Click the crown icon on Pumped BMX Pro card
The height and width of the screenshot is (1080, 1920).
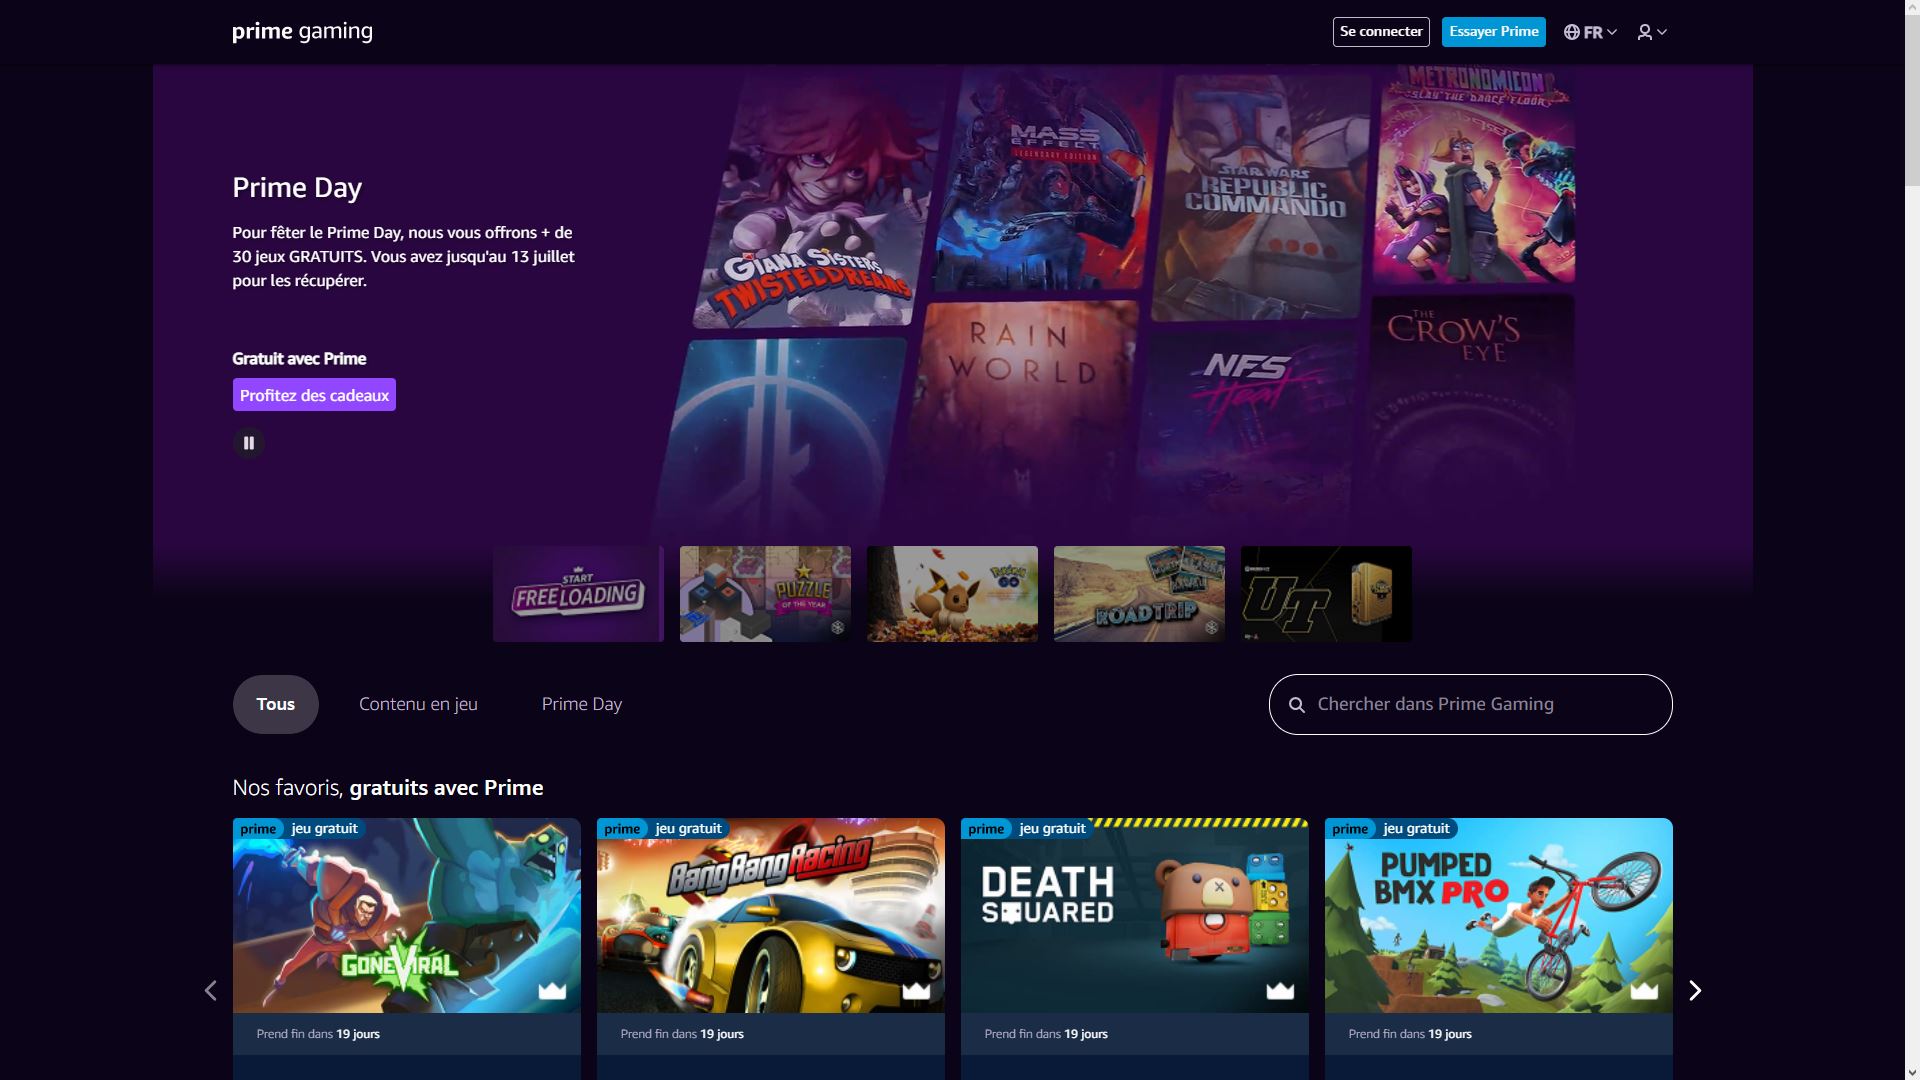pyautogui.click(x=1643, y=989)
